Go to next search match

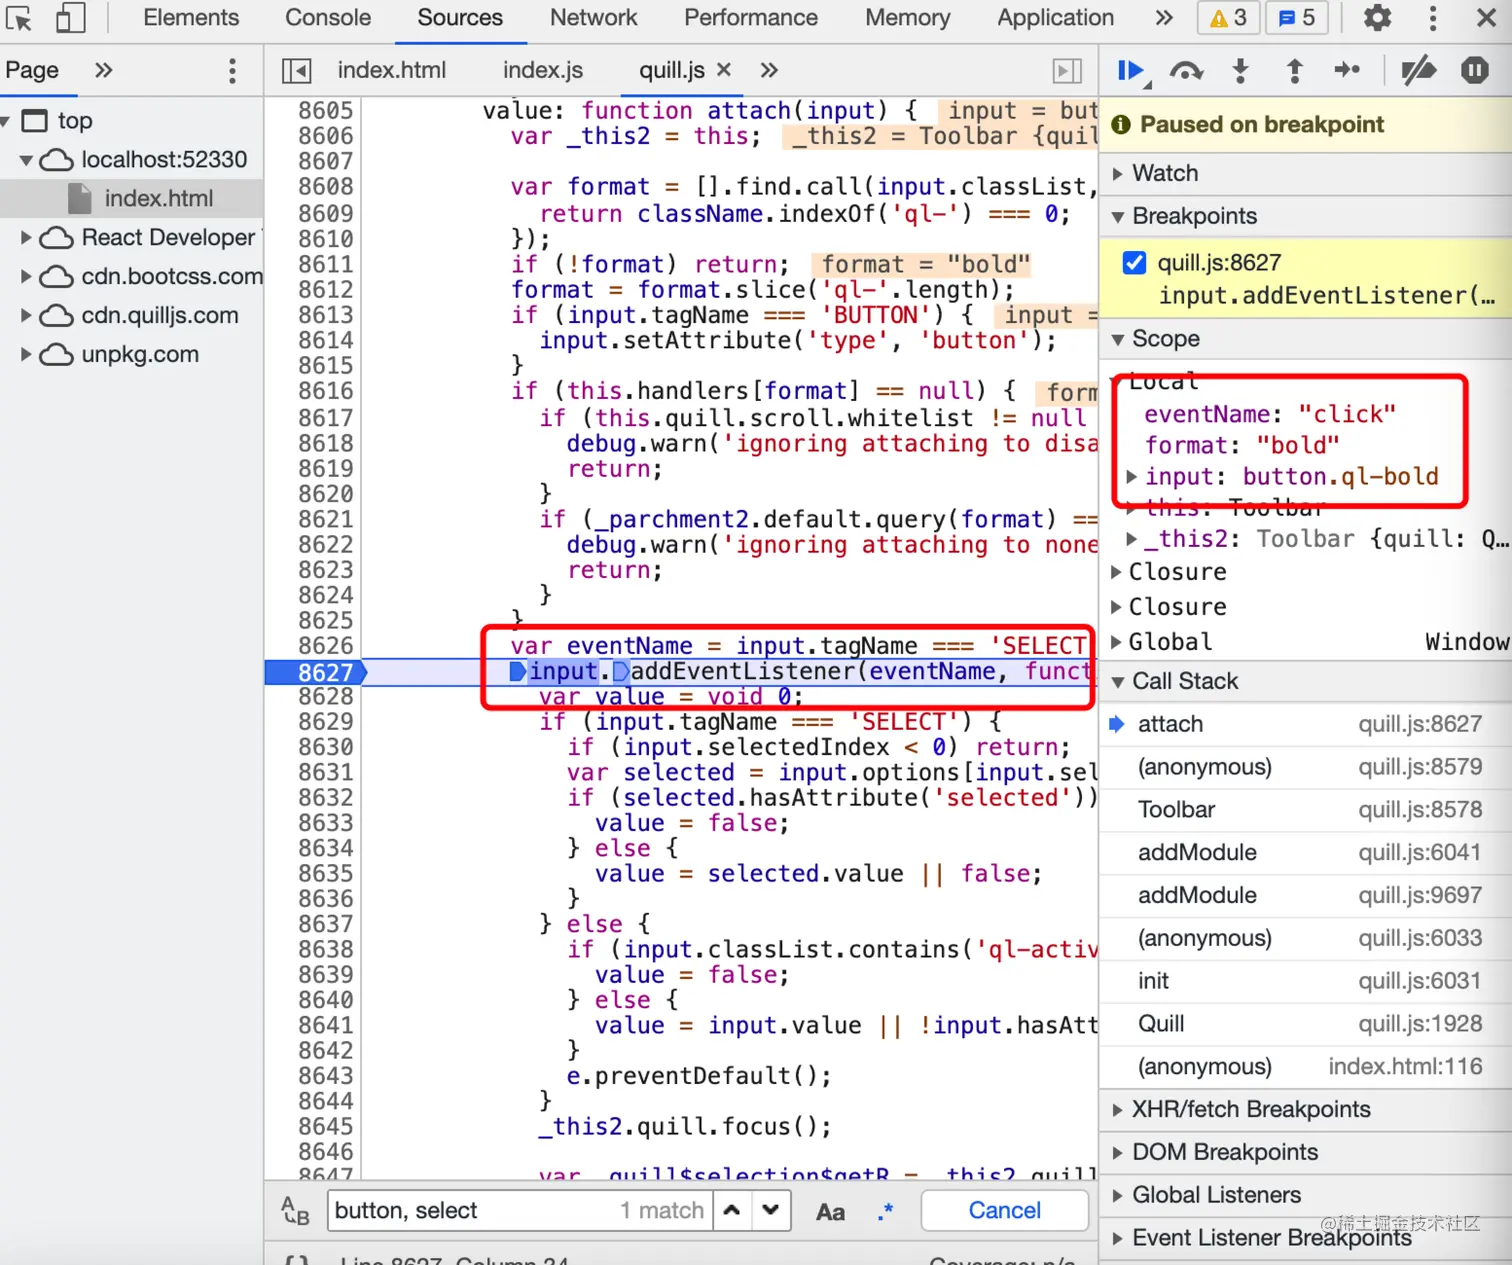coord(770,1211)
